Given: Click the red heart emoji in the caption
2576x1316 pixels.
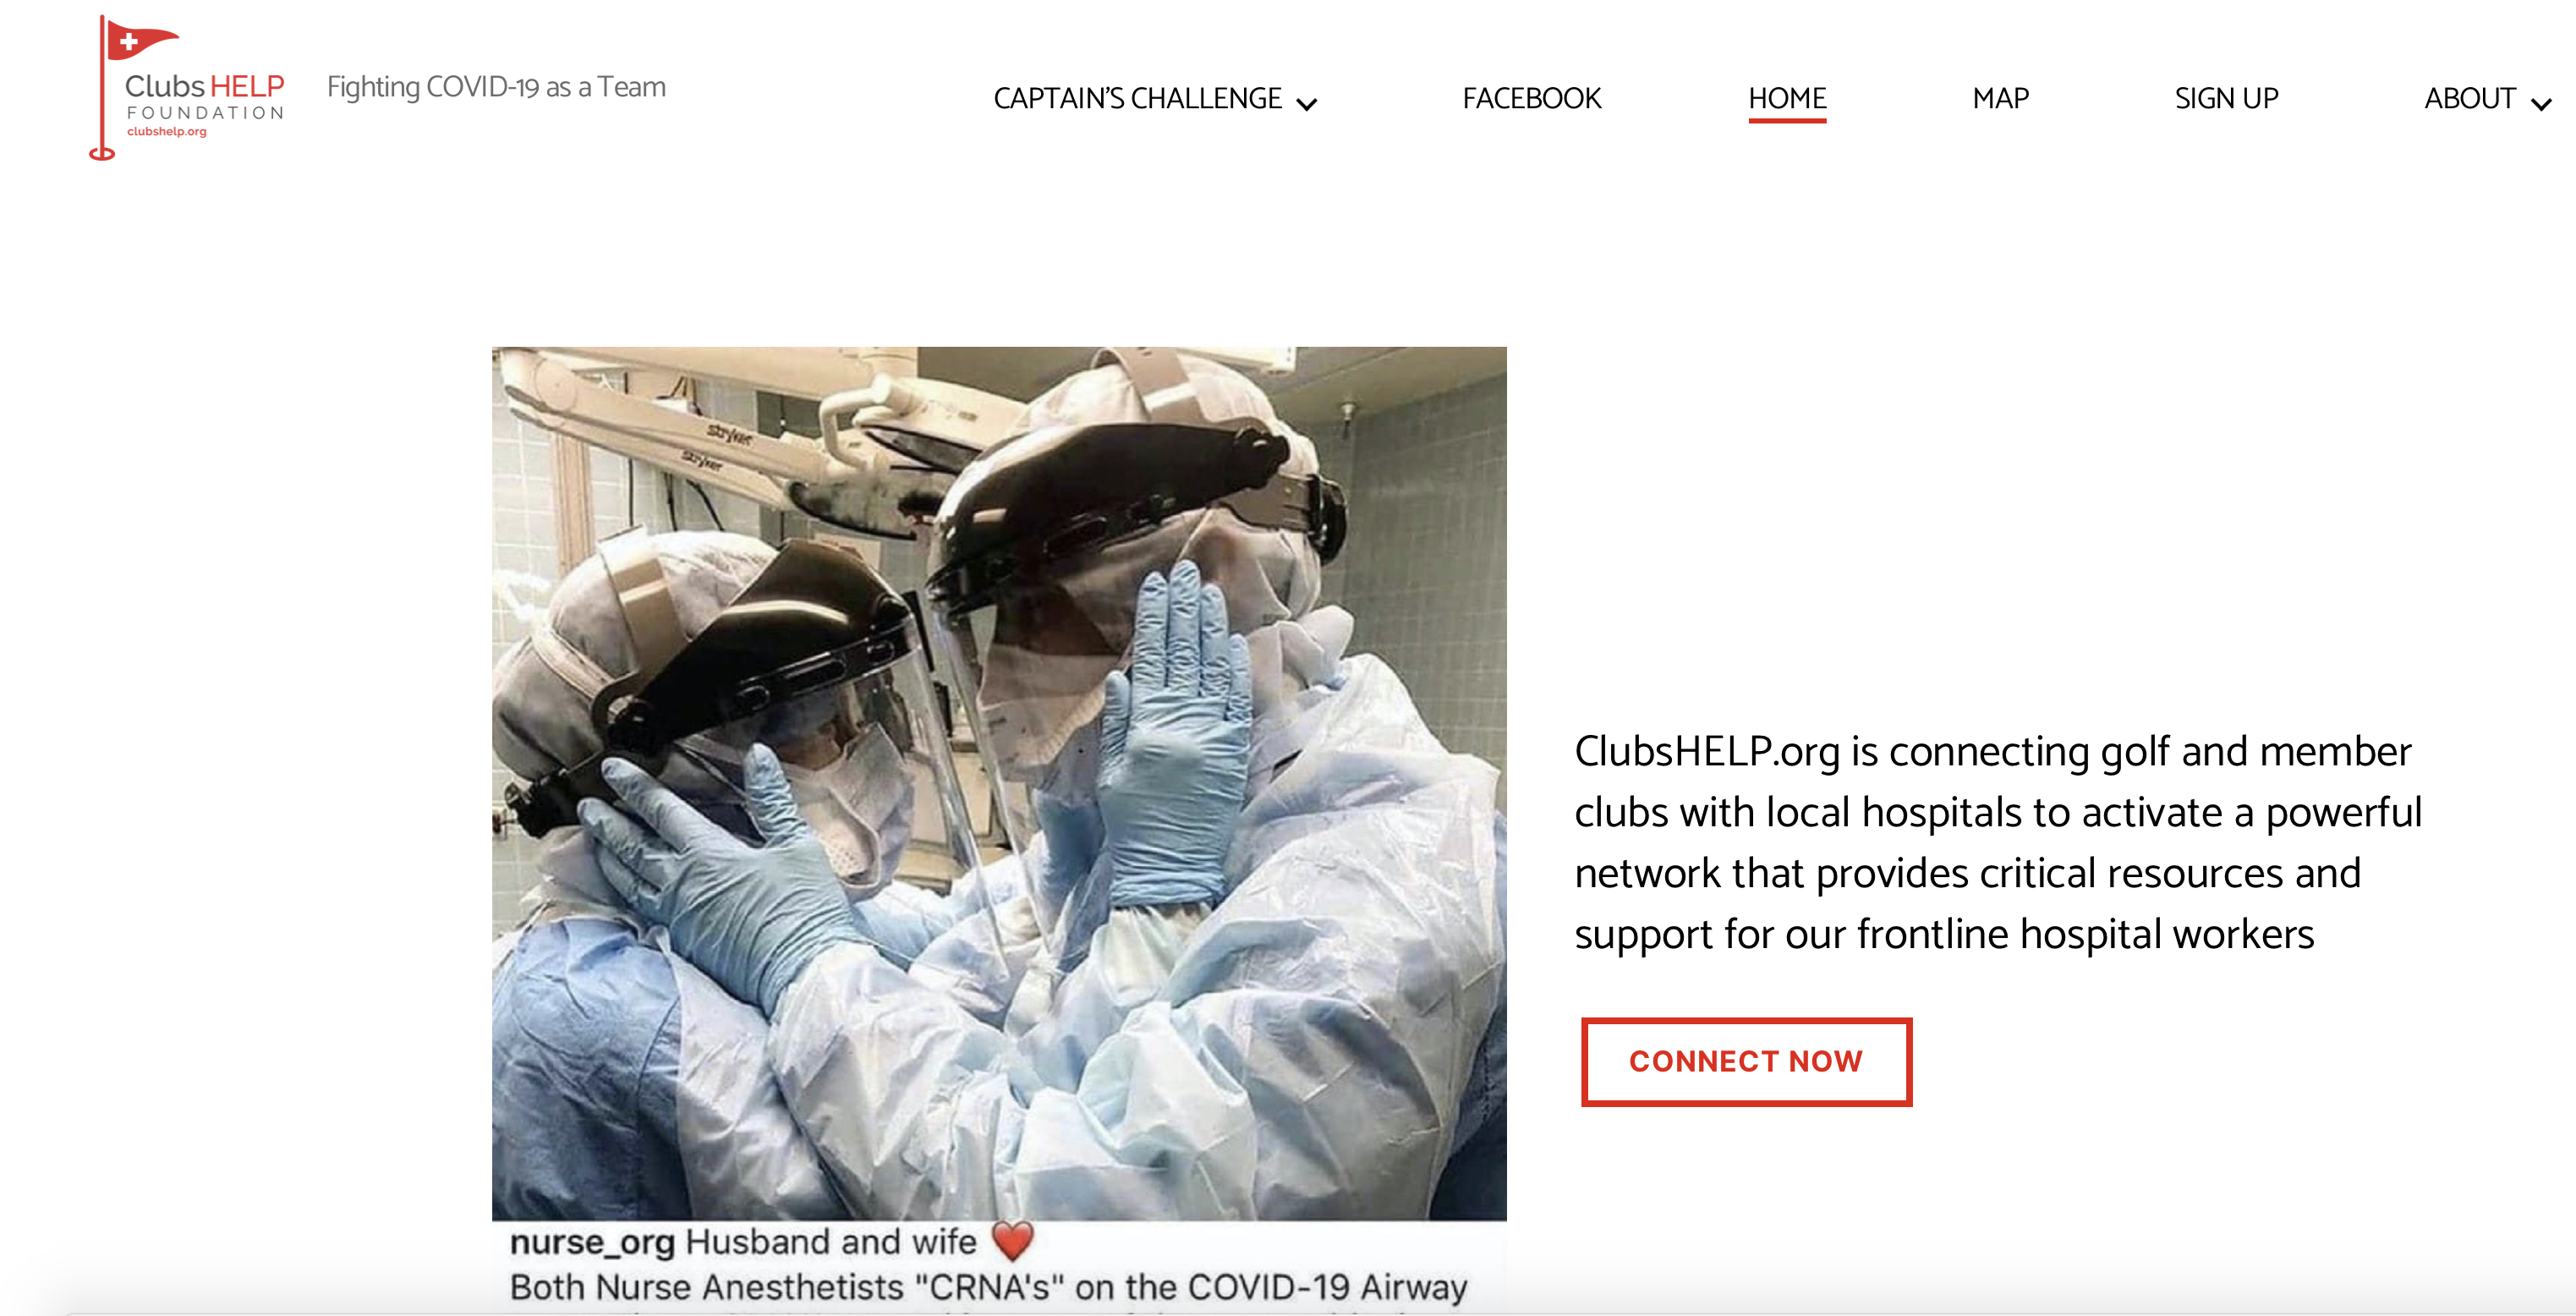Looking at the screenshot, I should (1013, 1241).
